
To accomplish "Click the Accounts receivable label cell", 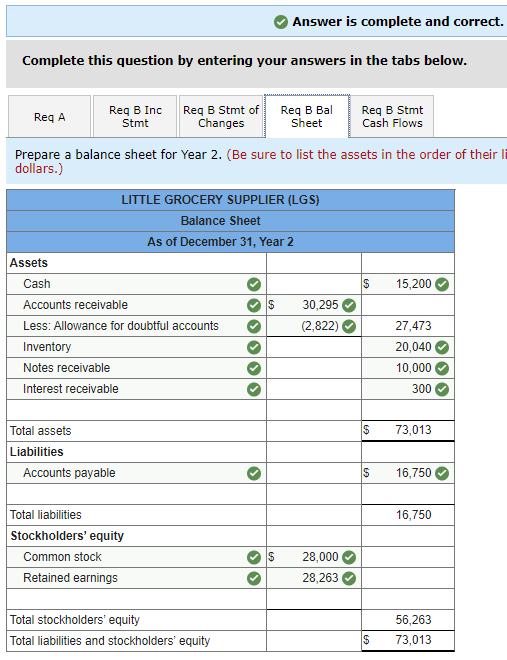I will pos(136,305).
